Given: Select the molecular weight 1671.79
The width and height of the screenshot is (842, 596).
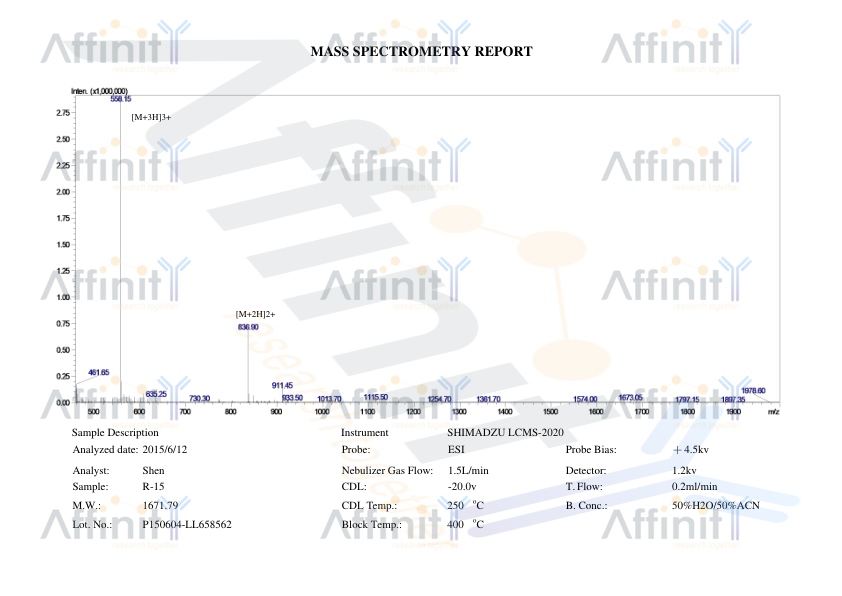Looking at the screenshot, I should (161, 506).
